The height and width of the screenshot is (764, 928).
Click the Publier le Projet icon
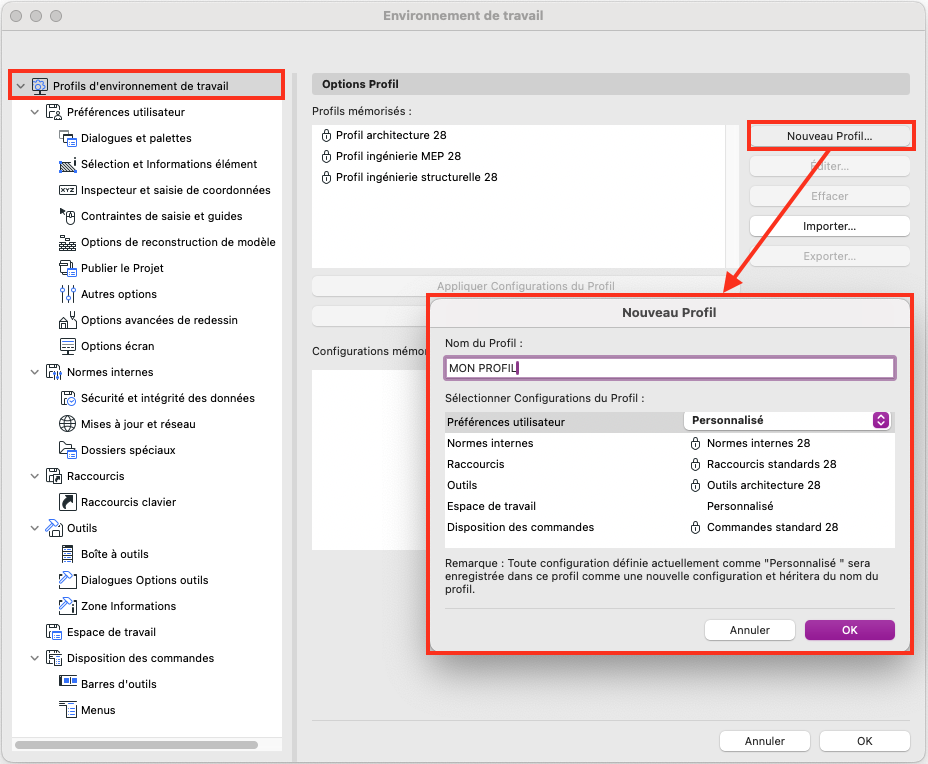pos(67,268)
